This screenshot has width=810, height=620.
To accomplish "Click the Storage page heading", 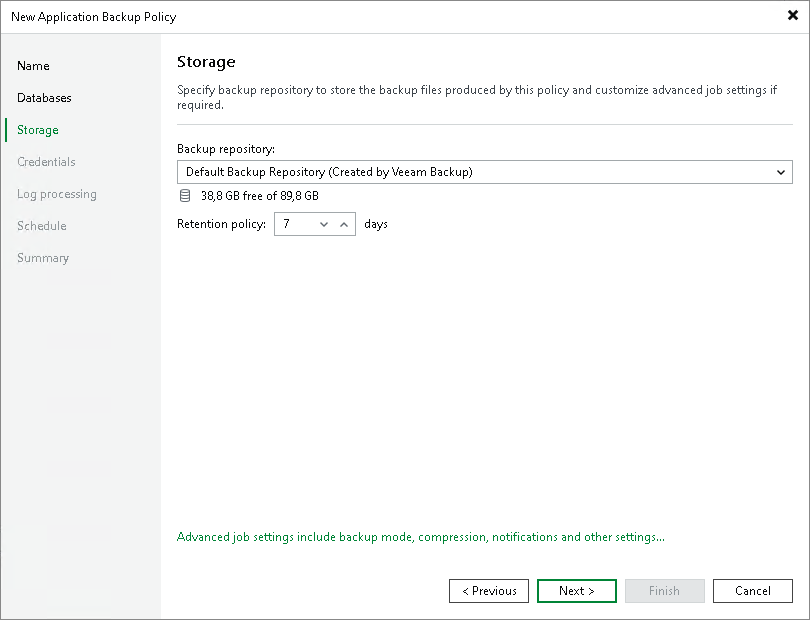I will (205, 61).
